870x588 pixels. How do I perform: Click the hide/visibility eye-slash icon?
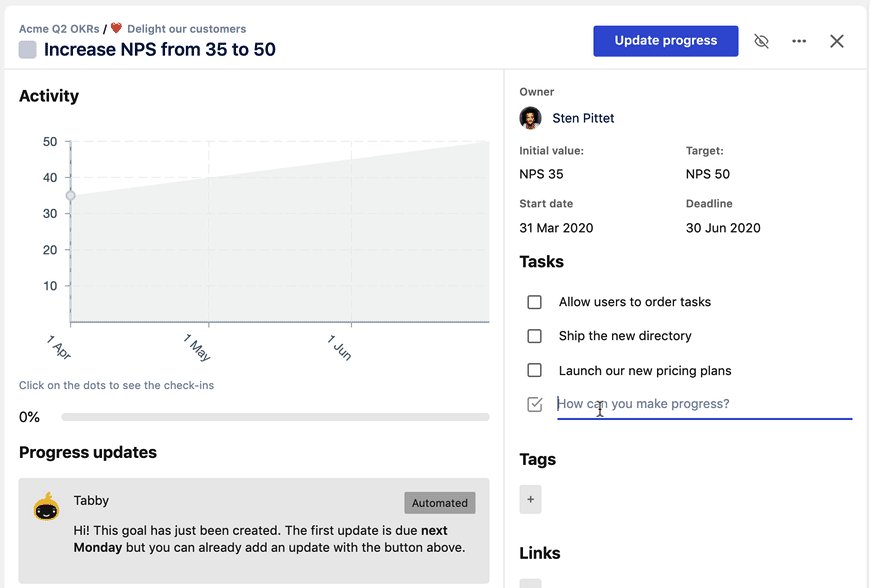761,41
